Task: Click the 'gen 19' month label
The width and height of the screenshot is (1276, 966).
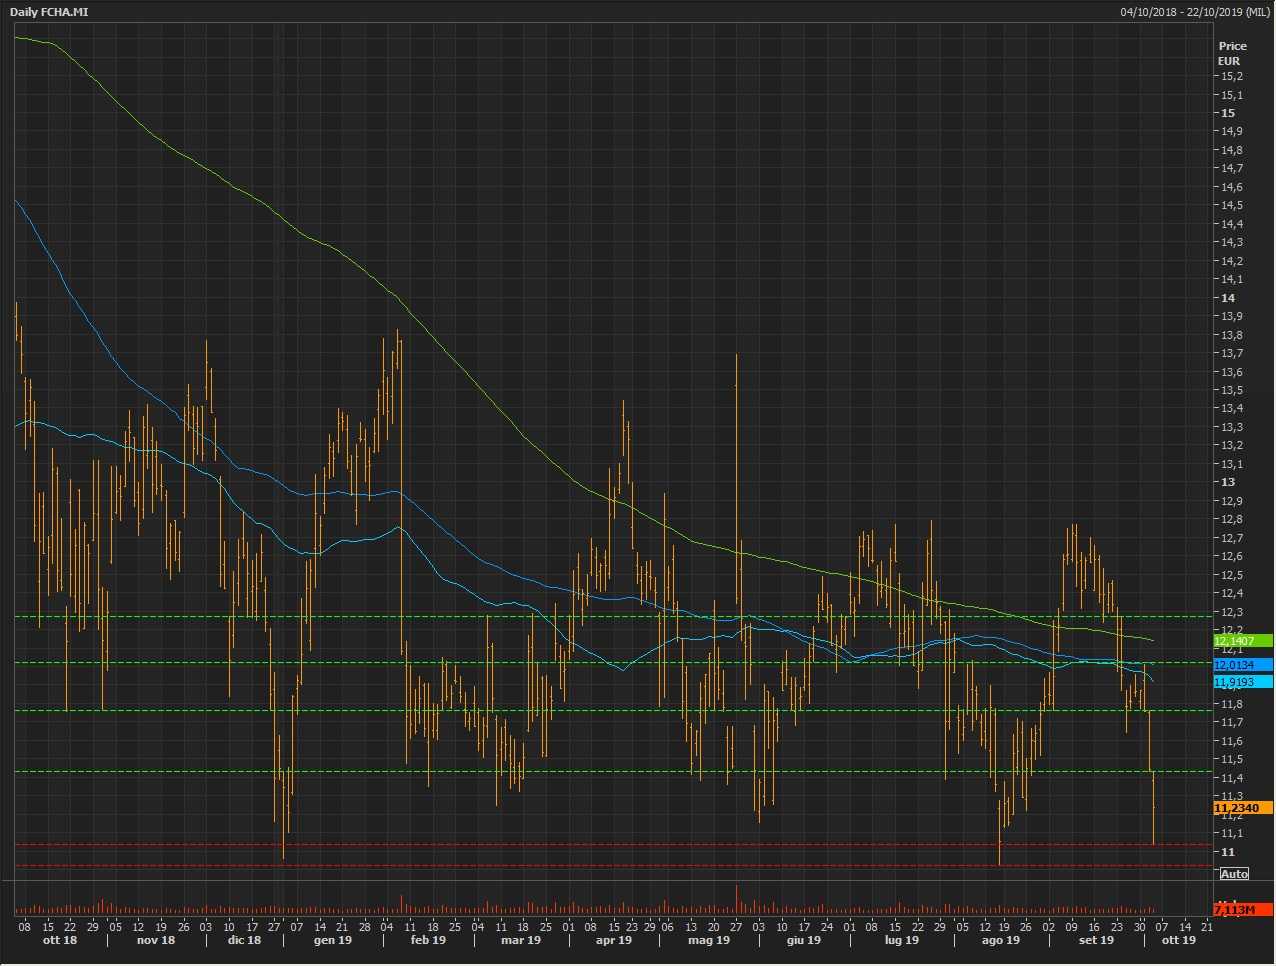Action: pos(333,940)
